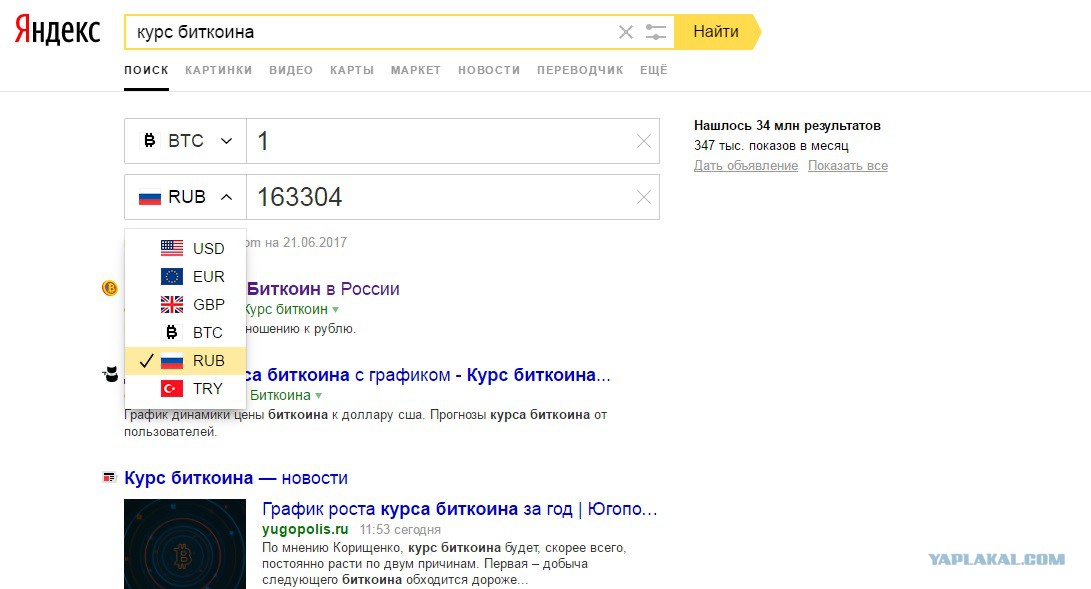Clear the RUB amount field value

(644, 197)
